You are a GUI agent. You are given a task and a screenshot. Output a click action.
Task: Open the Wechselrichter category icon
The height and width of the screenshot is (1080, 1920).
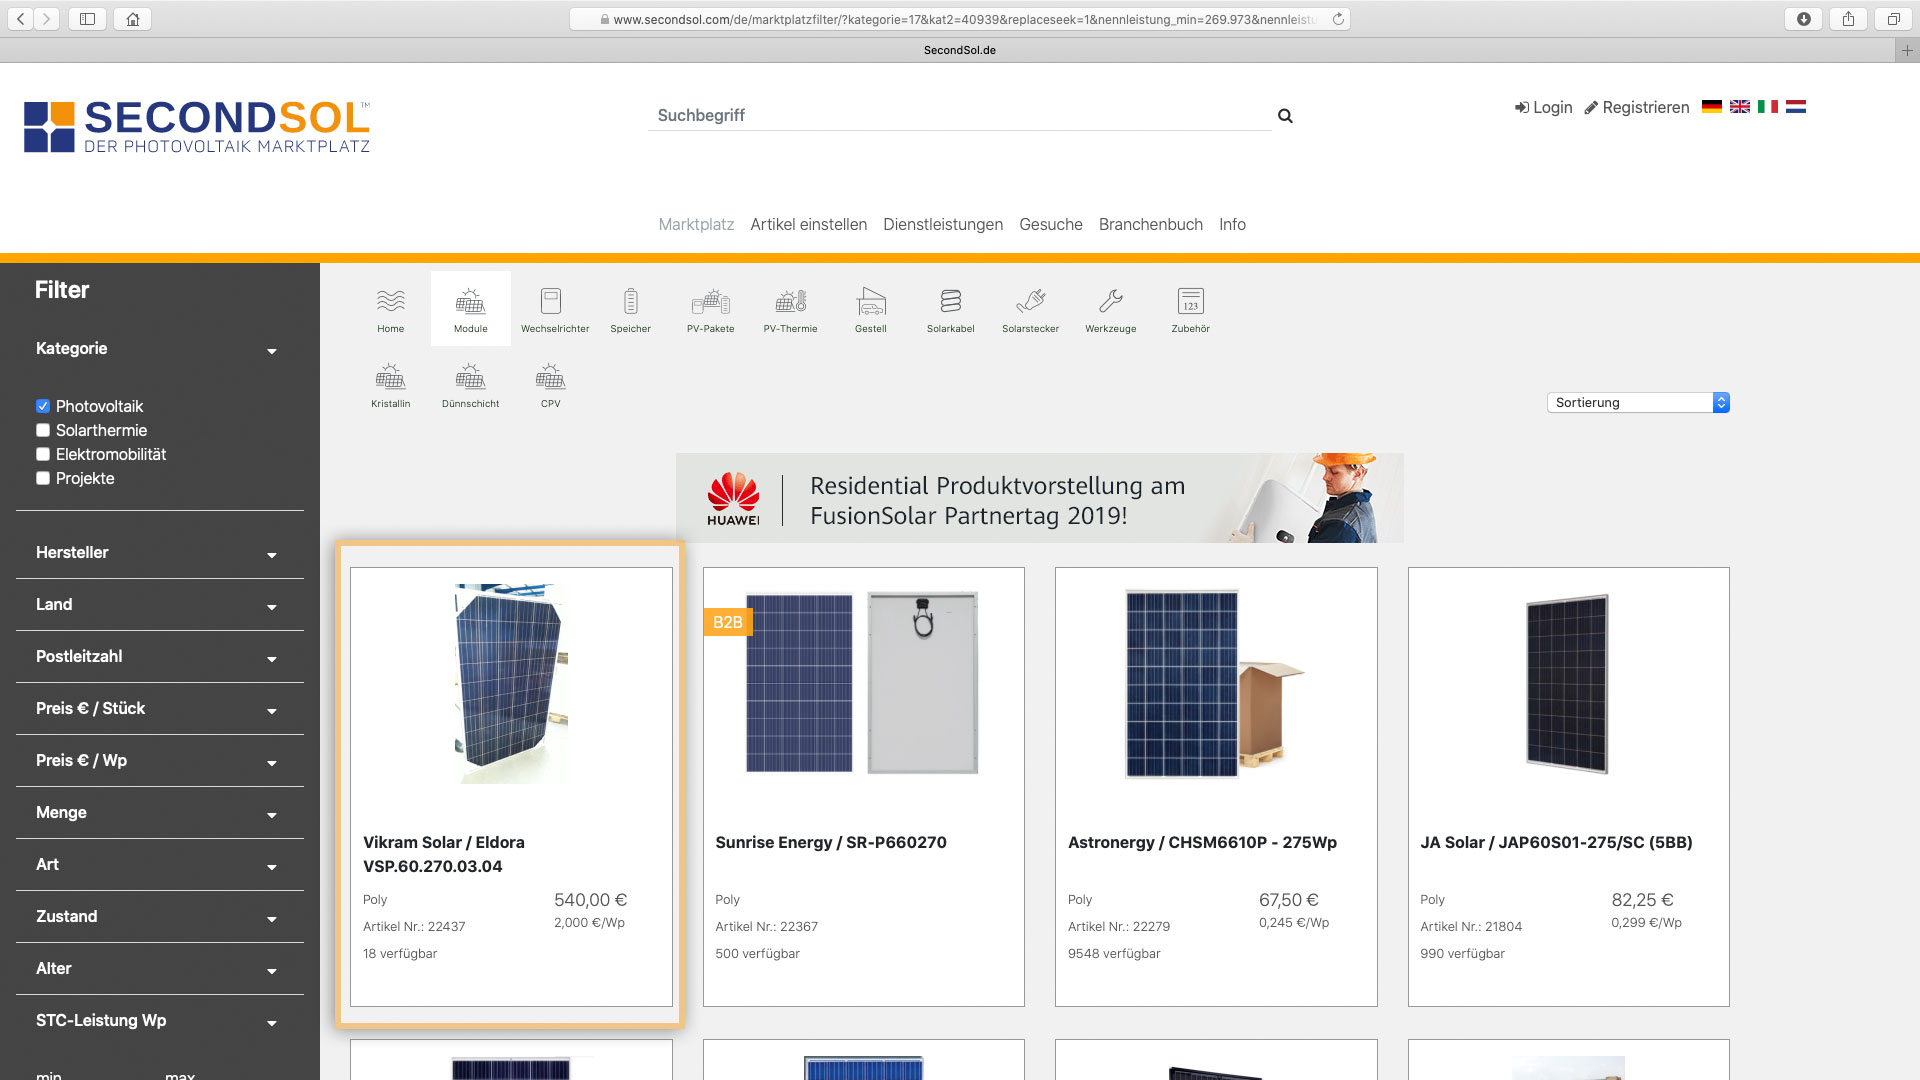coord(551,308)
